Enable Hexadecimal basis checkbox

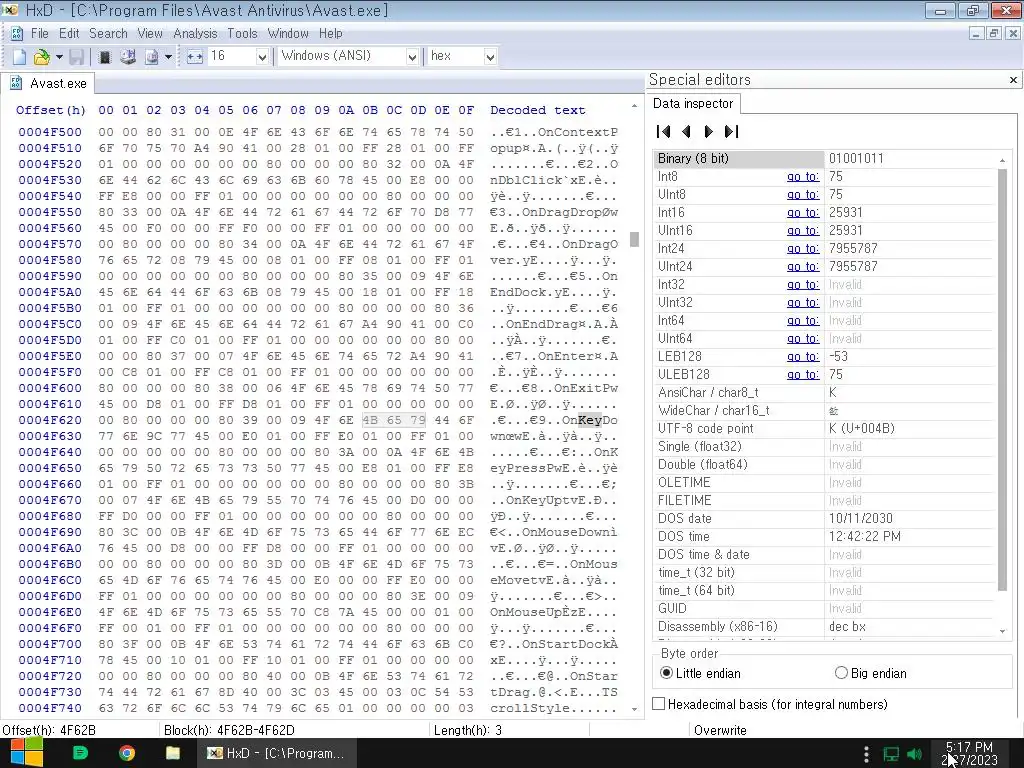coord(659,704)
